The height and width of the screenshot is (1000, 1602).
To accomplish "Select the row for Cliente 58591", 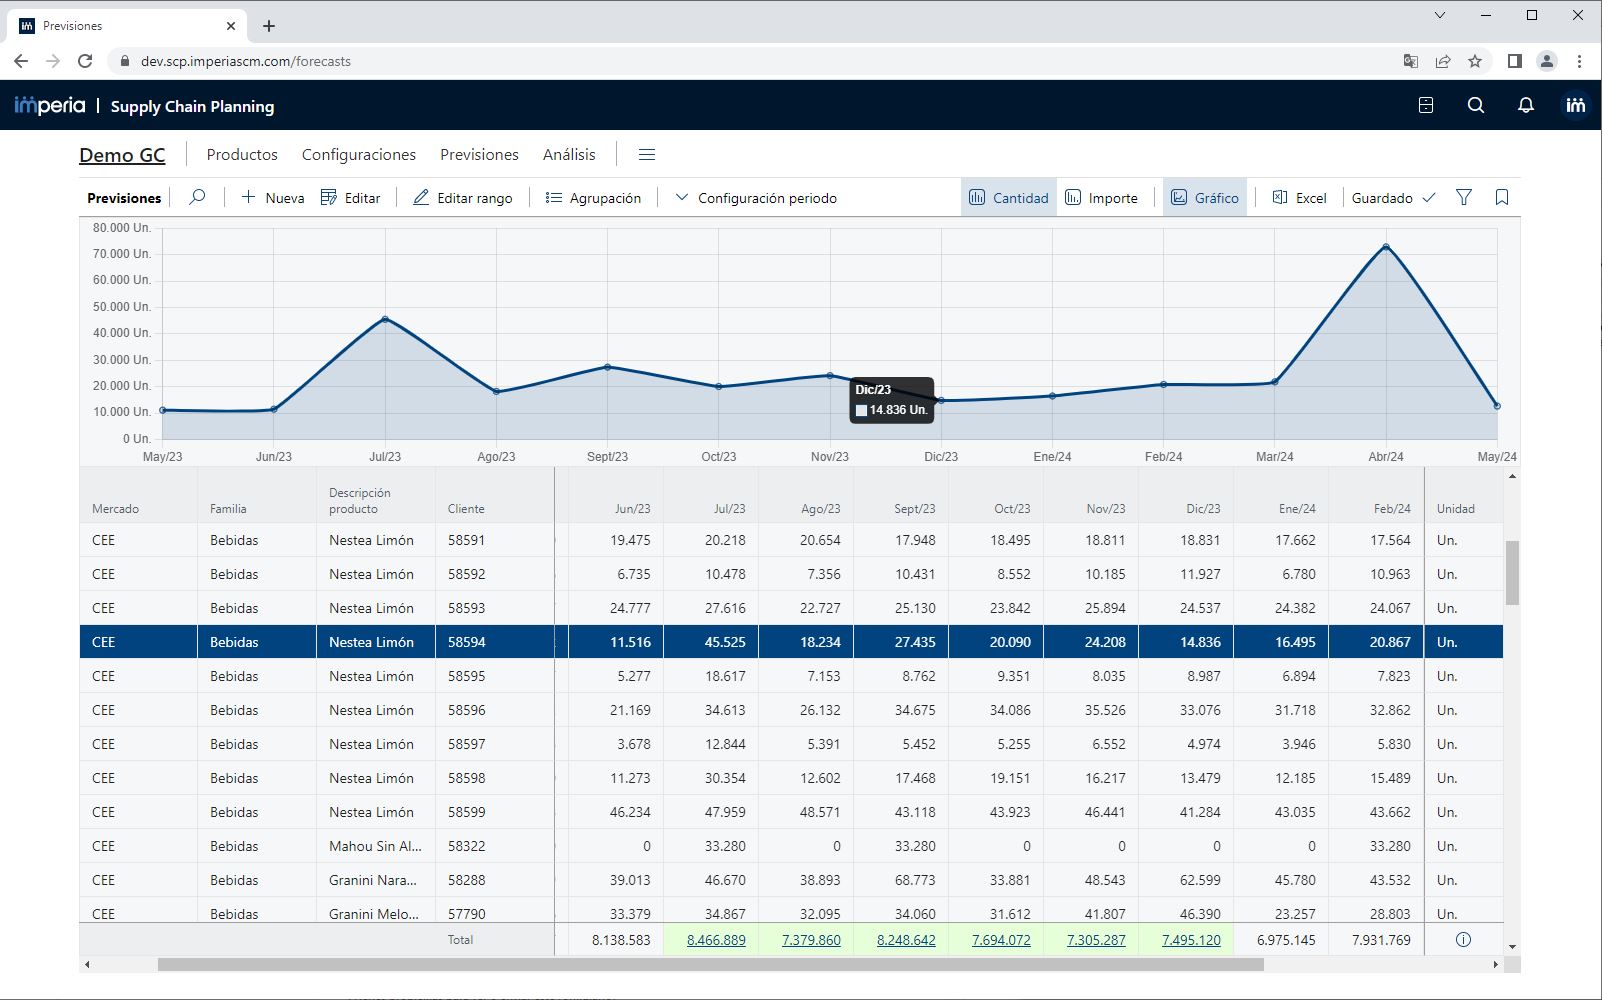I will [791, 540].
